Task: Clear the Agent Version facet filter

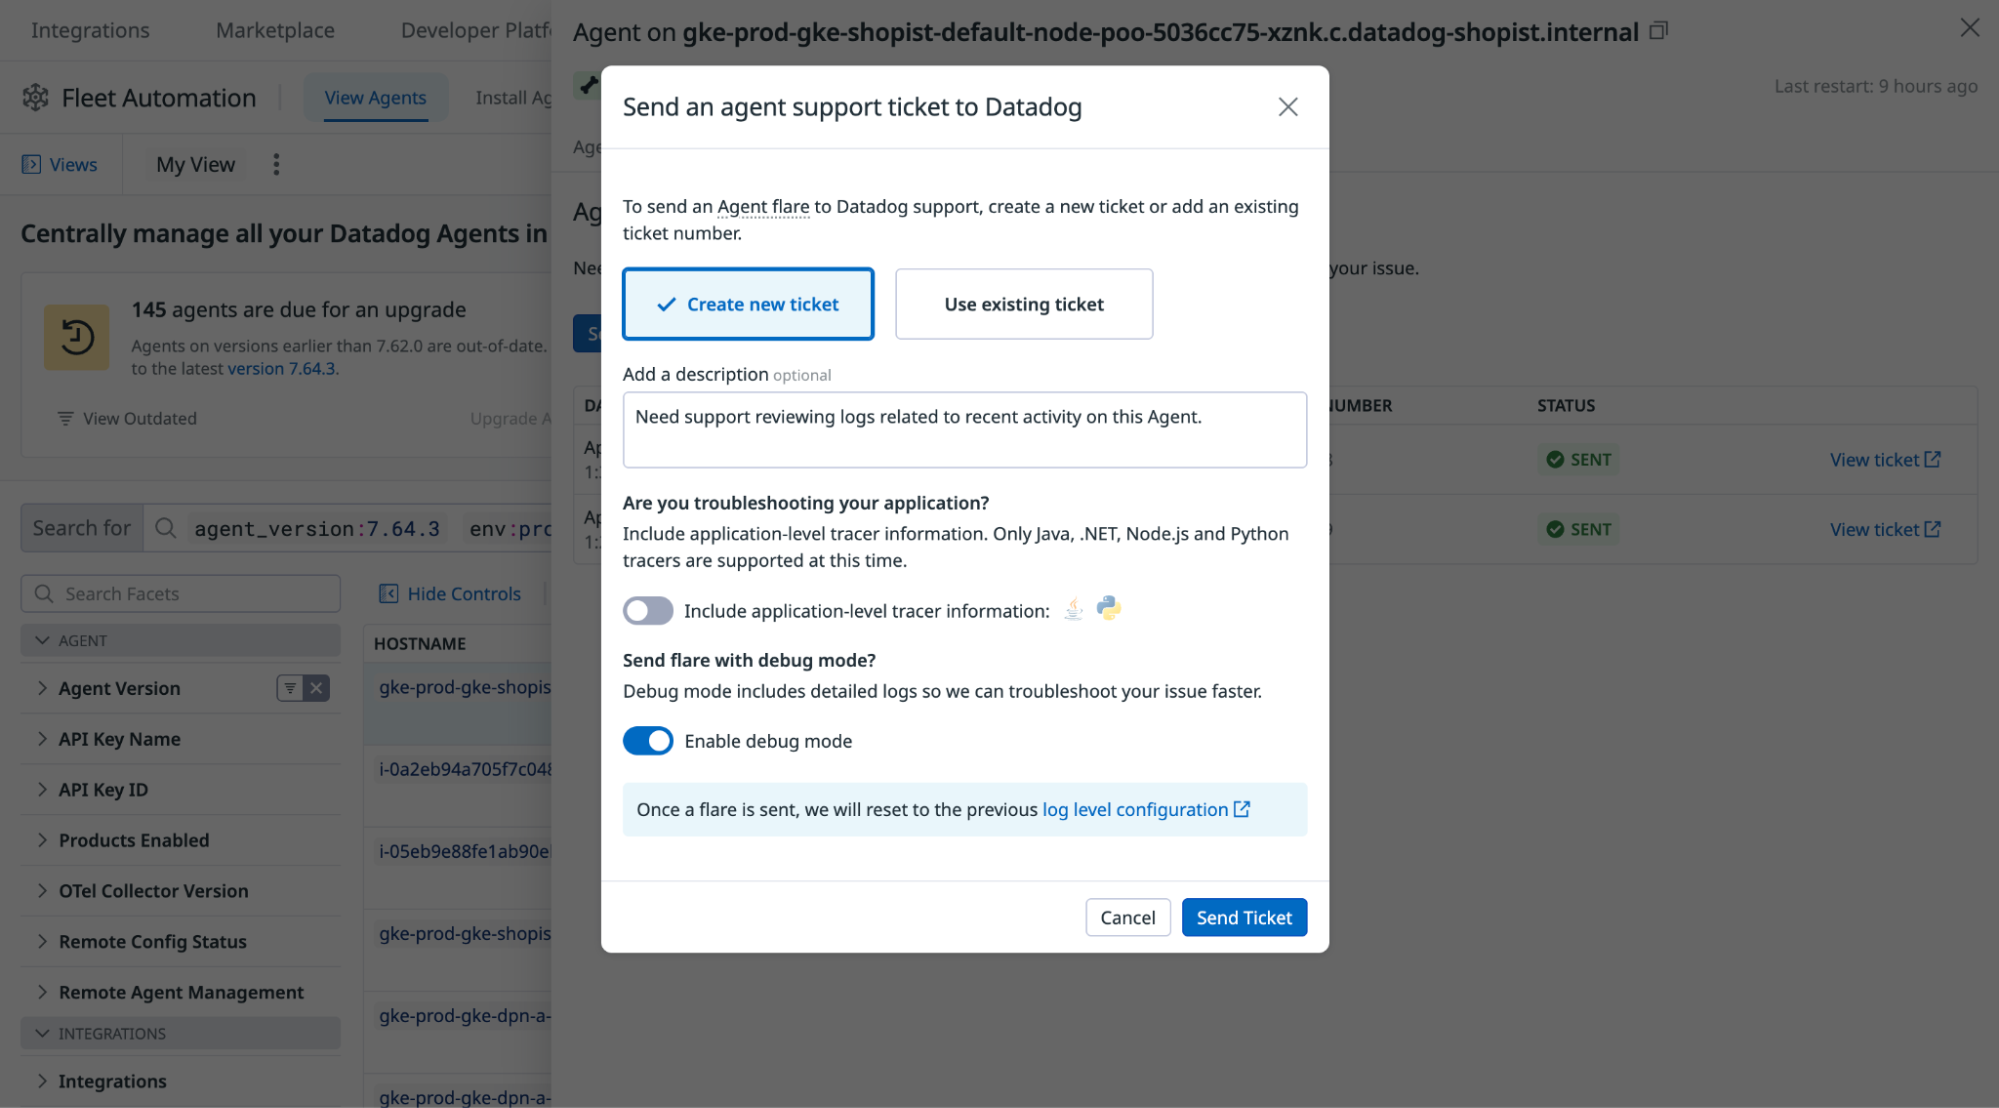Action: tap(316, 688)
